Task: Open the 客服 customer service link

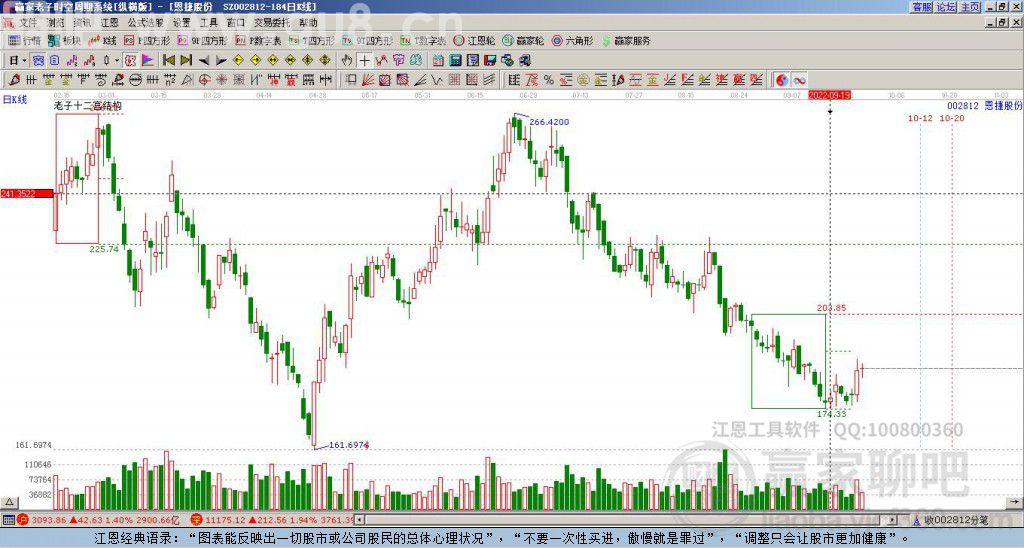Action: pos(922,7)
